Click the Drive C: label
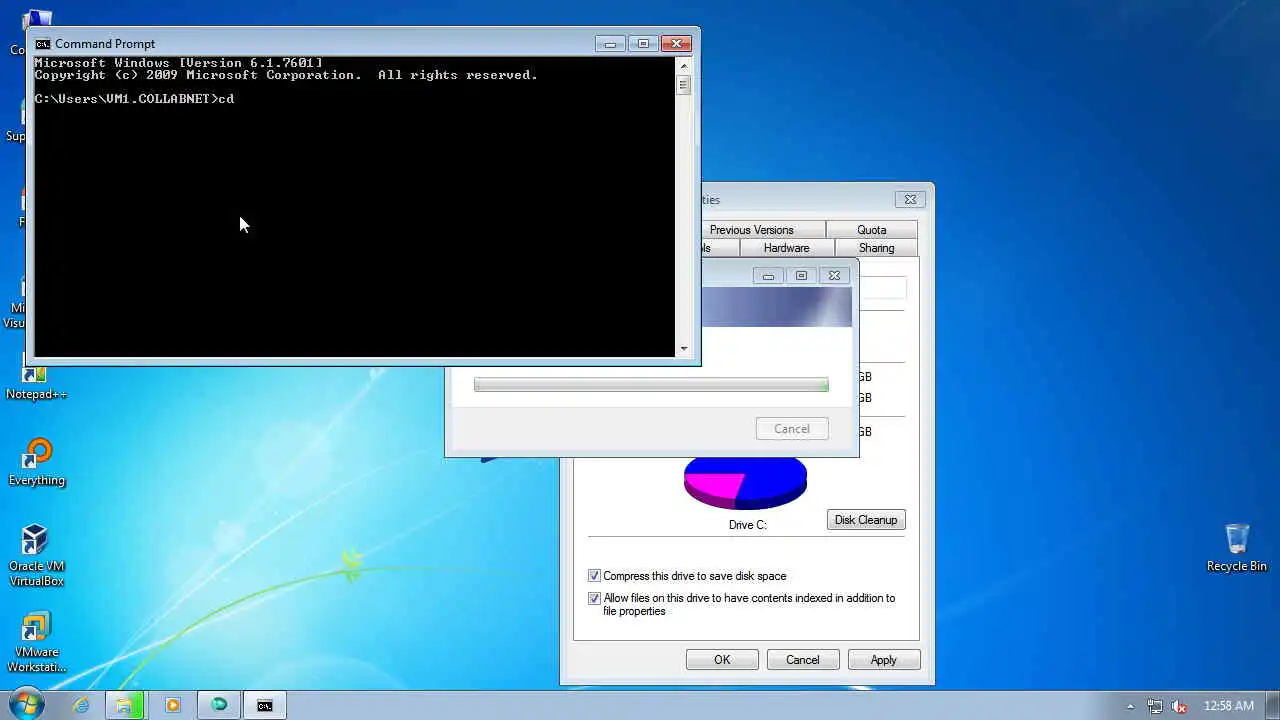Viewport: 1280px width, 720px height. (748, 525)
